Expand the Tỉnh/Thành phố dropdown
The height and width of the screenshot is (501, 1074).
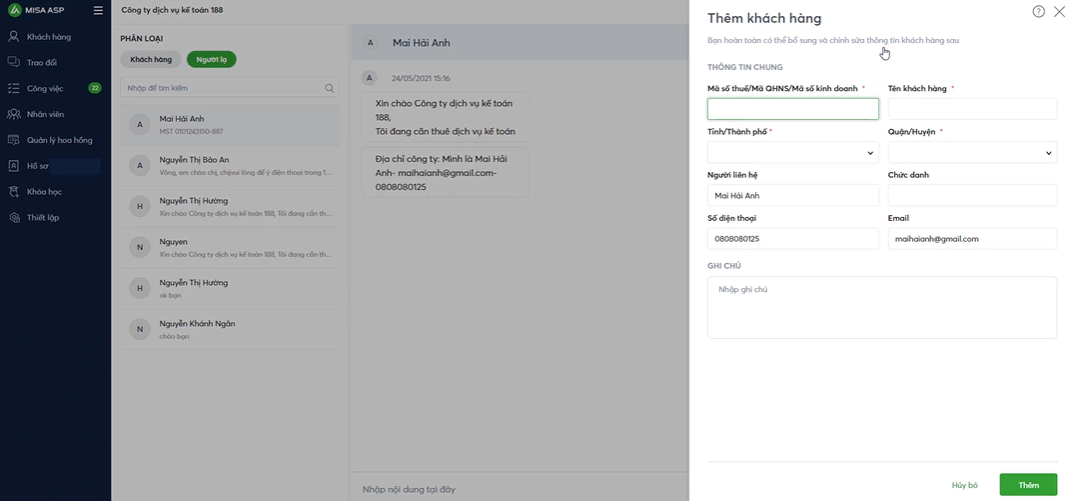792,153
